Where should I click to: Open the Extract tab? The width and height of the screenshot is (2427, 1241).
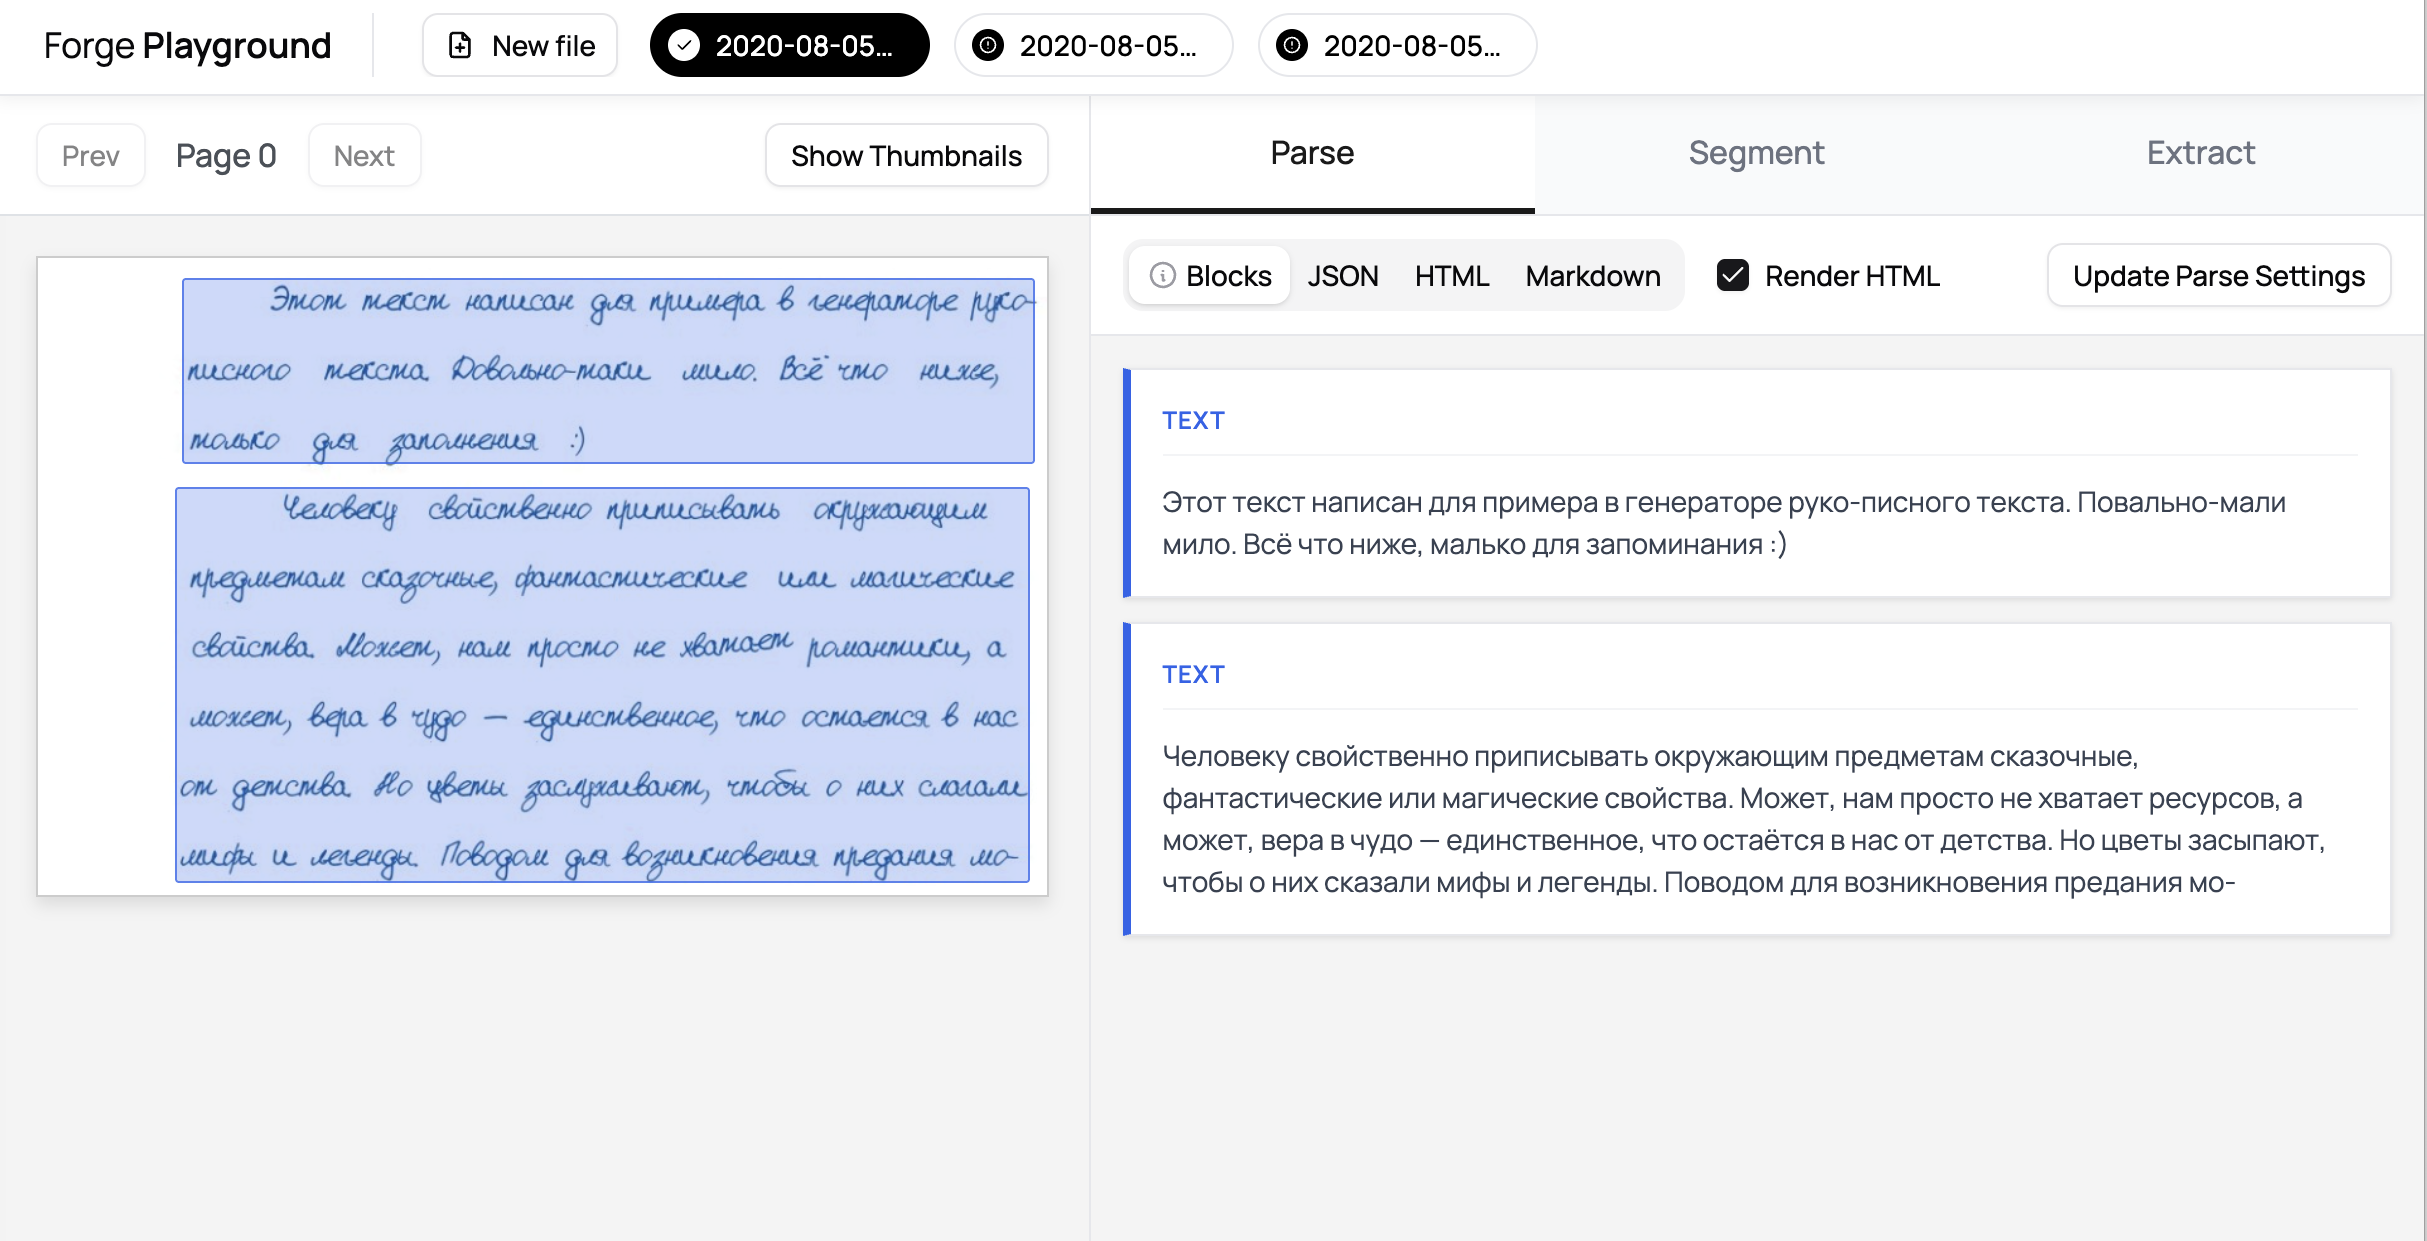pyautogui.click(x=2200, y=153)
